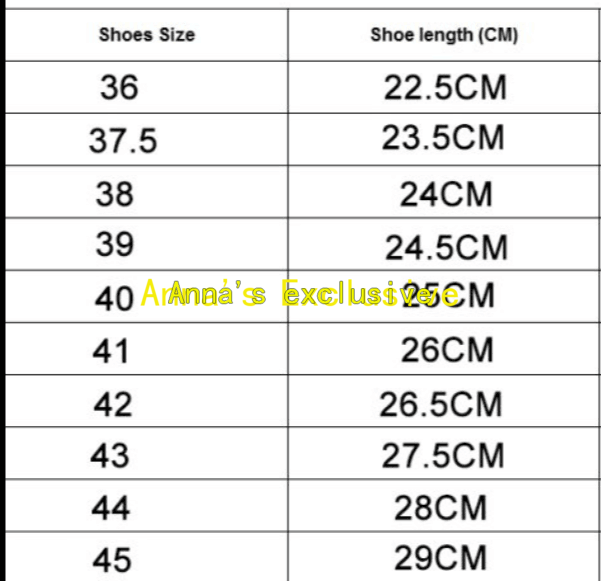
Task: Click the 23.5CM length cell
Action: 443,139
